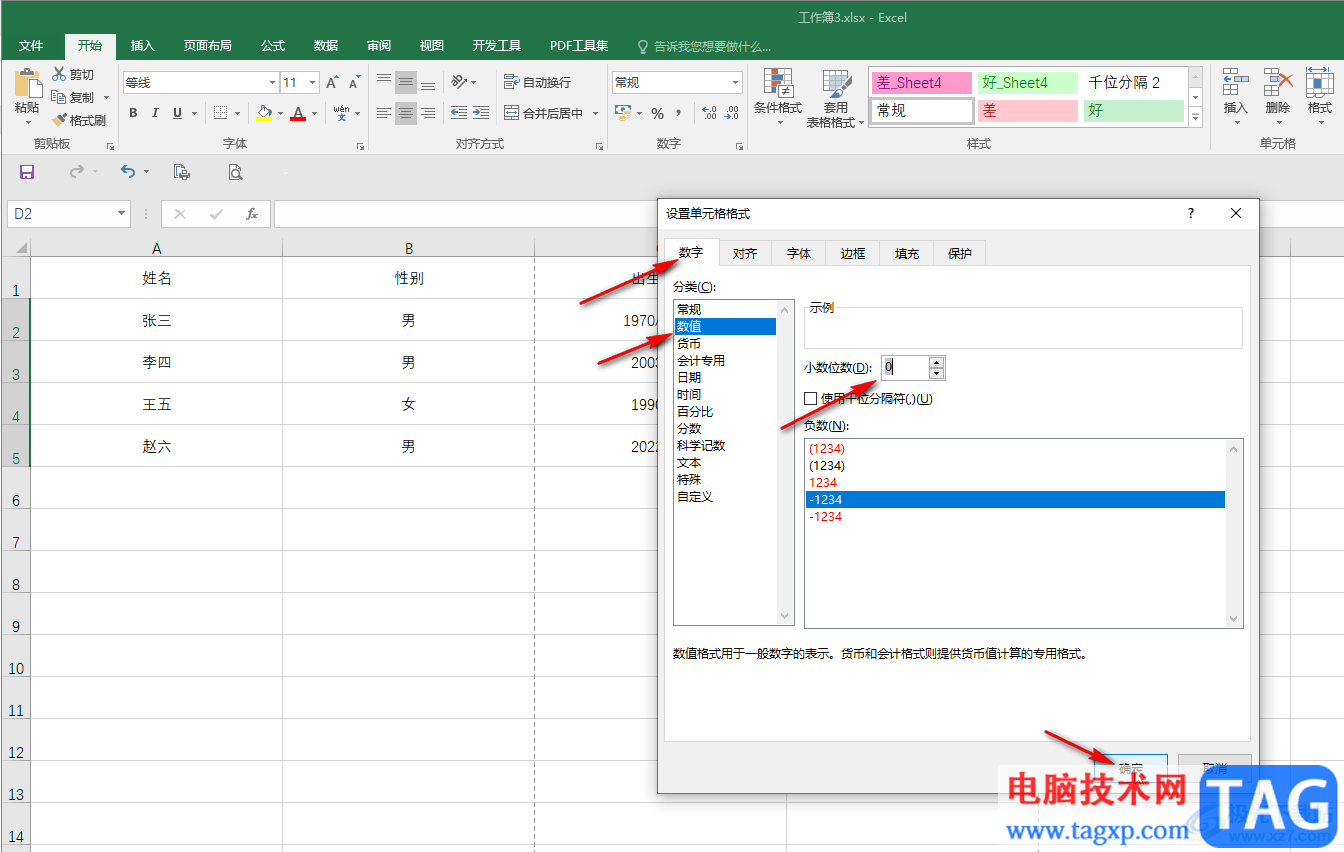Switch to the 对齐 tab in dialog
1344x852 pixels.
(745, 254)
